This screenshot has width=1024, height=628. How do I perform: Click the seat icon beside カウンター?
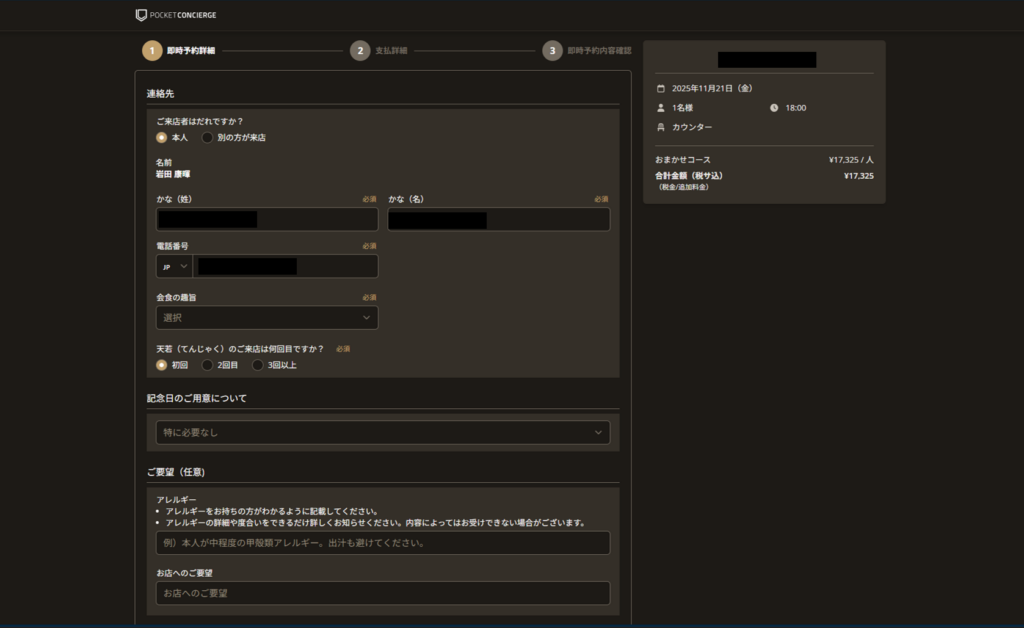point(660,127)
